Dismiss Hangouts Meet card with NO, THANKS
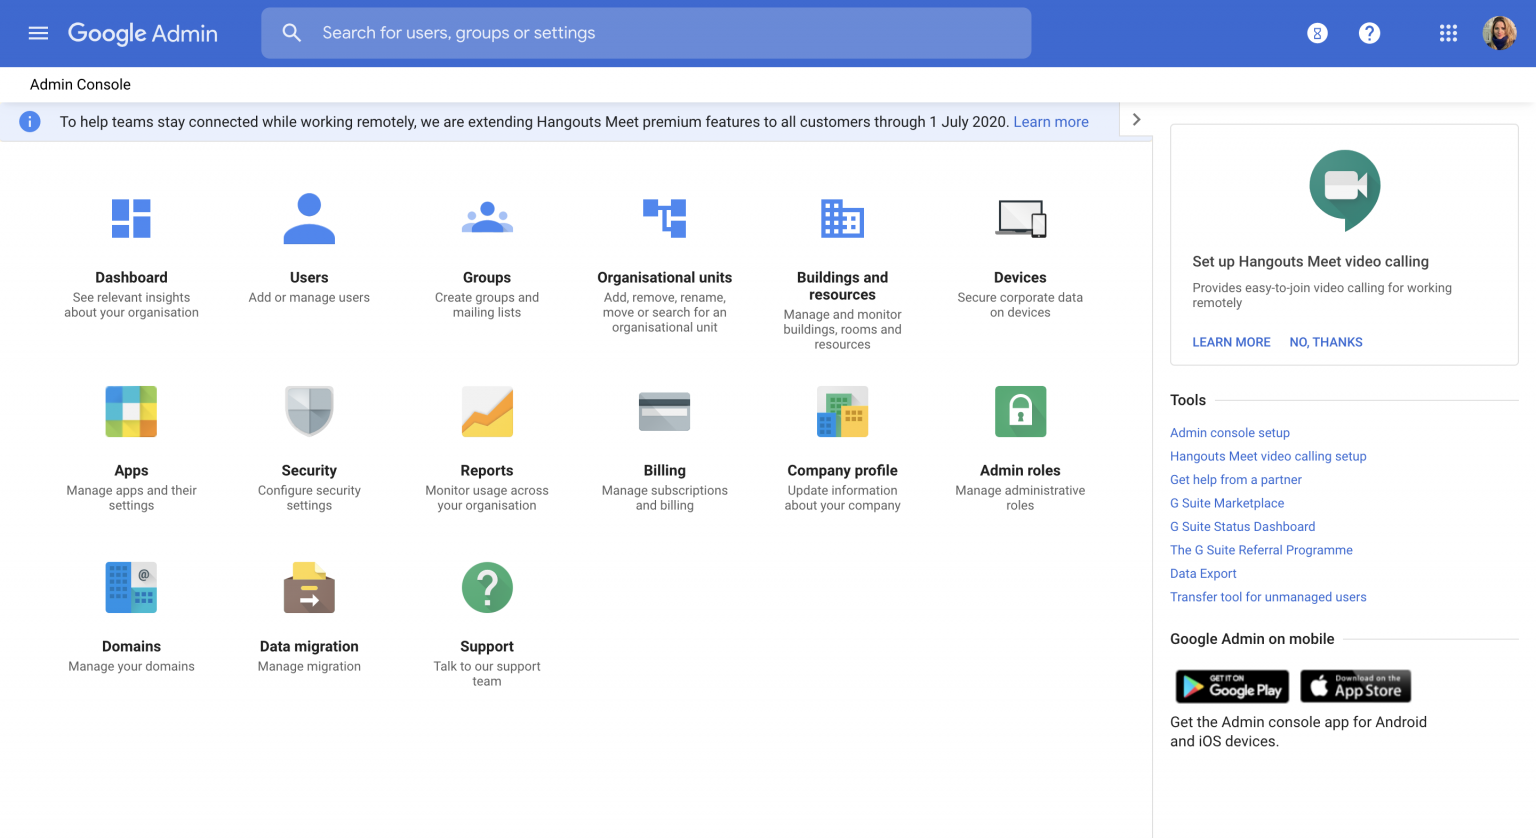 (x=1325, y=341)
